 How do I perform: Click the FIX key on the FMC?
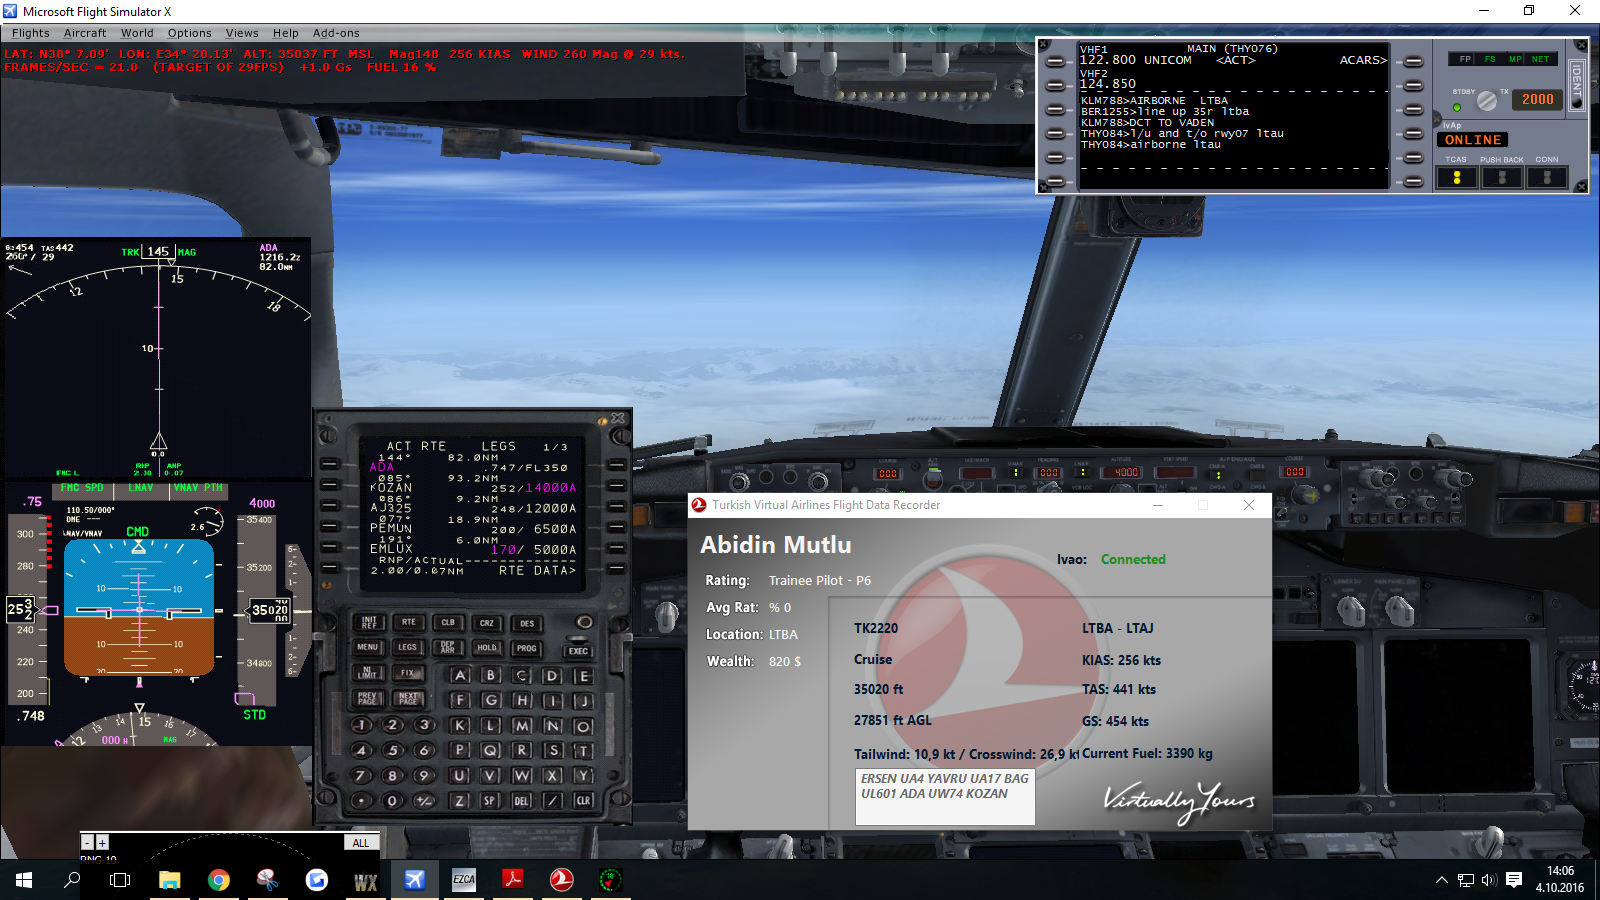408,673
